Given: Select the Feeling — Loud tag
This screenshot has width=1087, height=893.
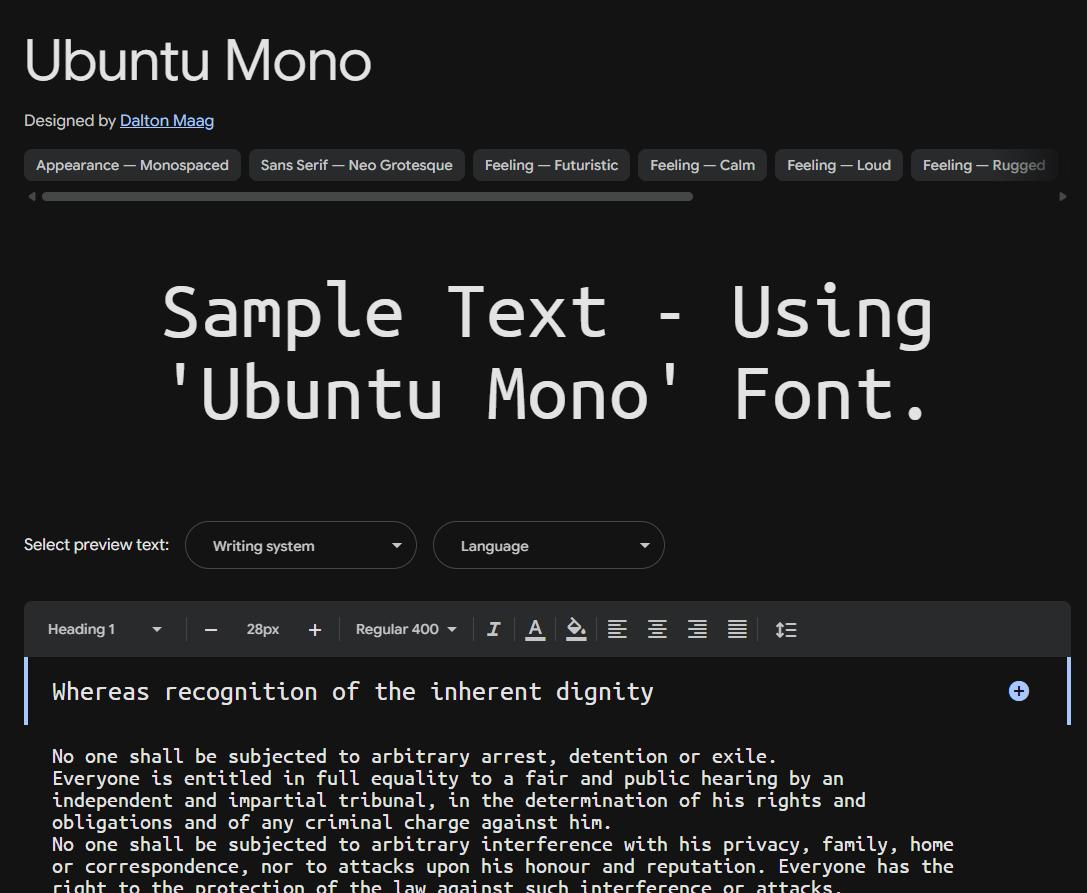Looking at the screenshot, I should tap(839, 165).
